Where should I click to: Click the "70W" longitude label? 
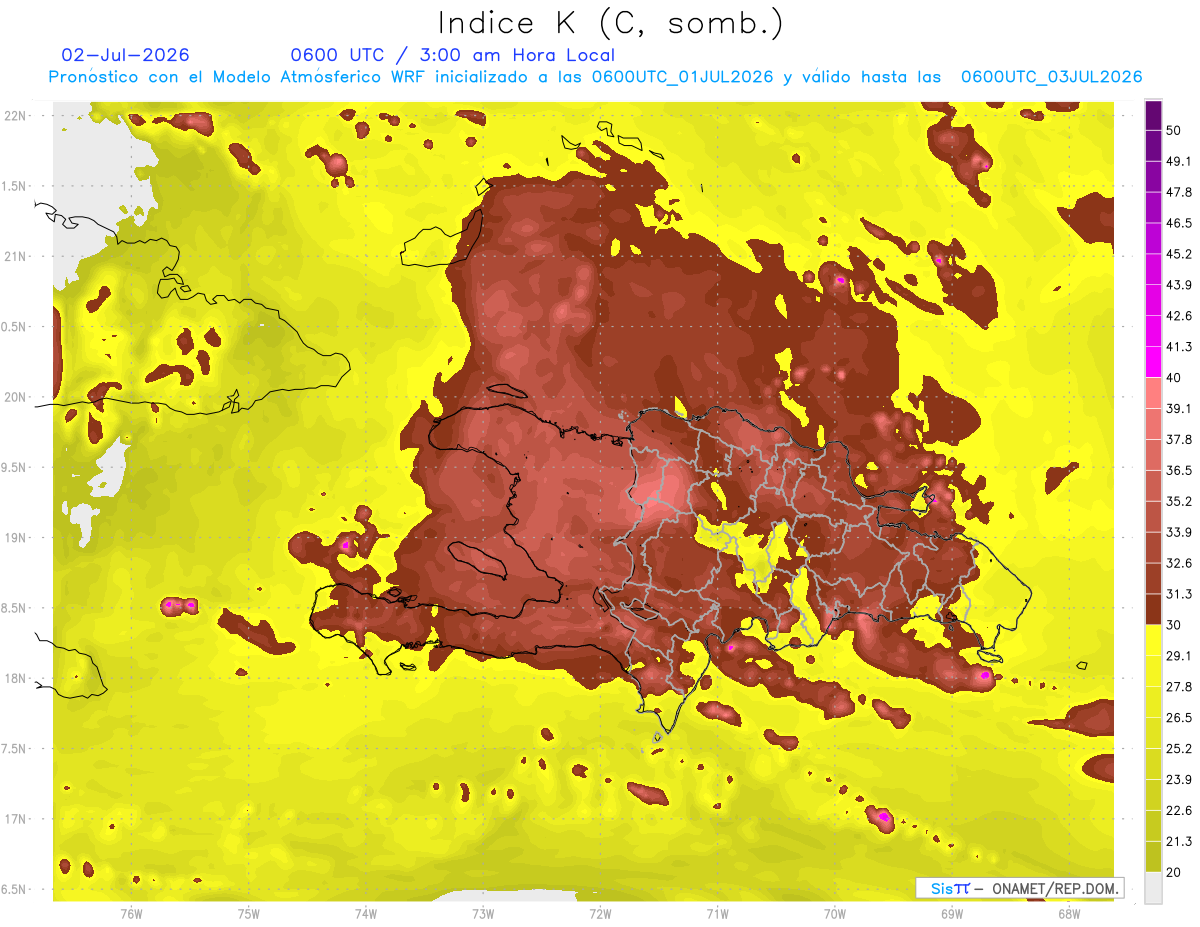pyautogui.click(x=835, y=914)
